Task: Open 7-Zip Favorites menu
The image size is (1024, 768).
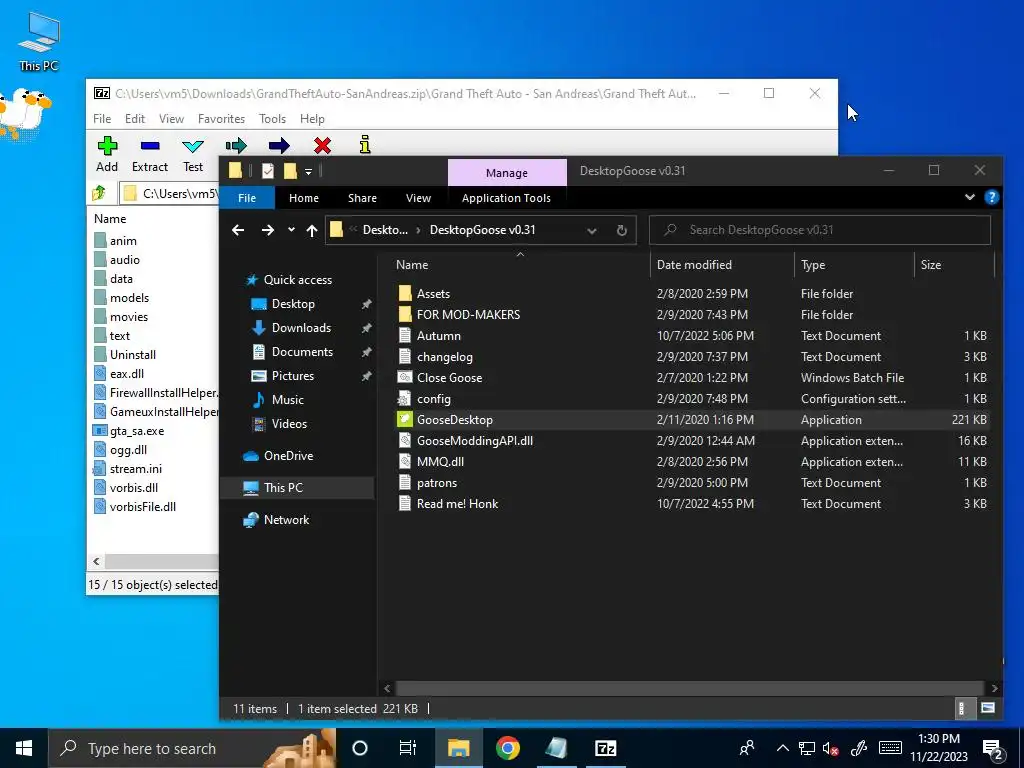Action: point(221,119)
